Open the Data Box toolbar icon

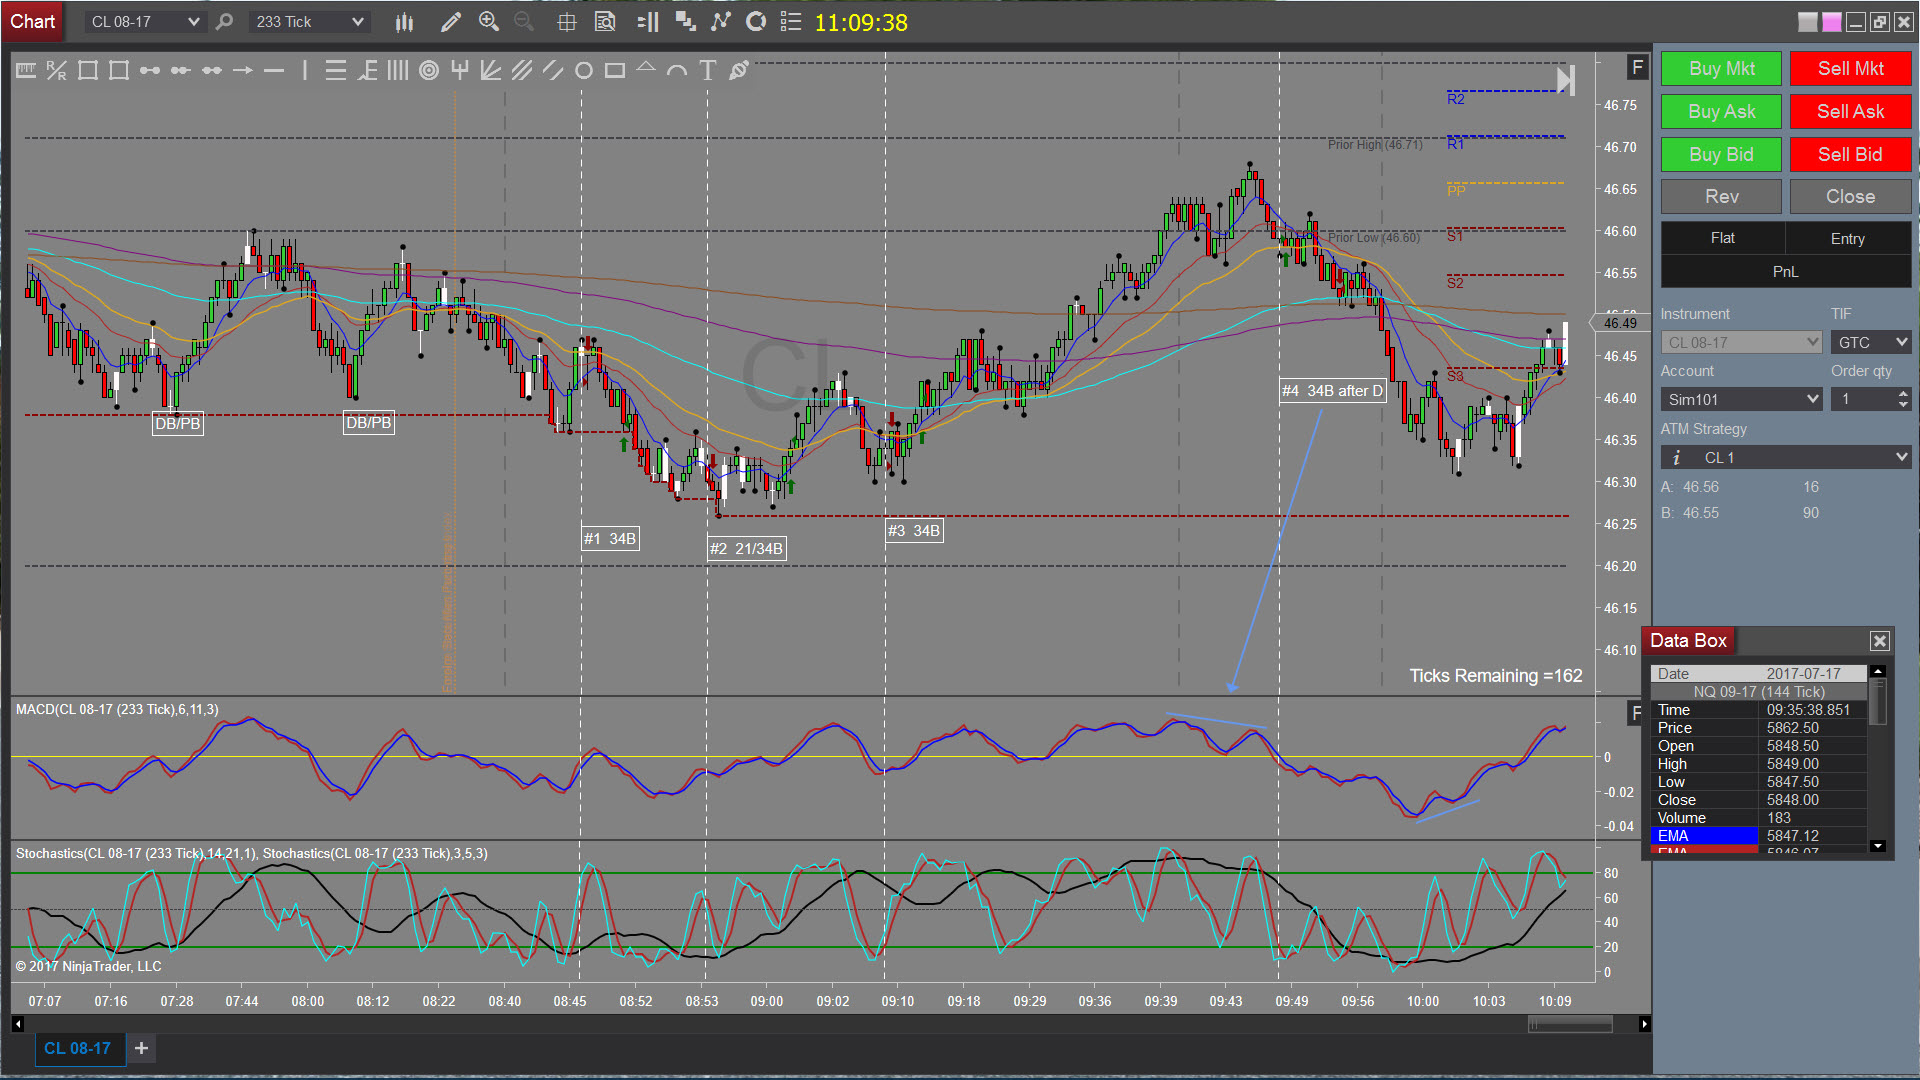[605, 22]
